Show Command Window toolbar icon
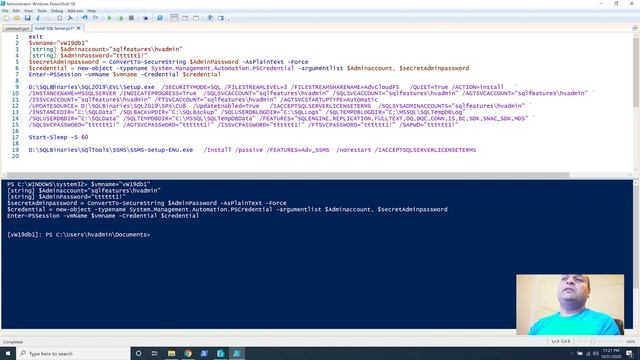Viewport: 640px width, 360px height. [210, 18]
